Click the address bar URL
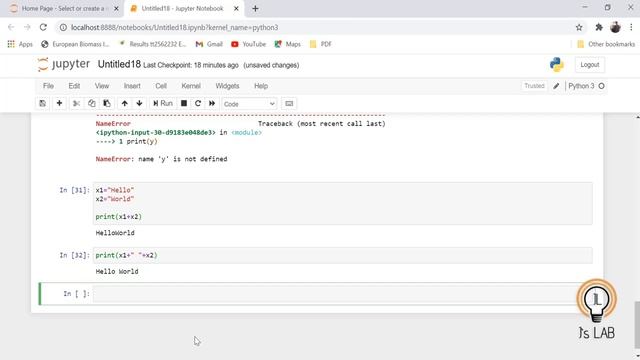 pos(175,27)
